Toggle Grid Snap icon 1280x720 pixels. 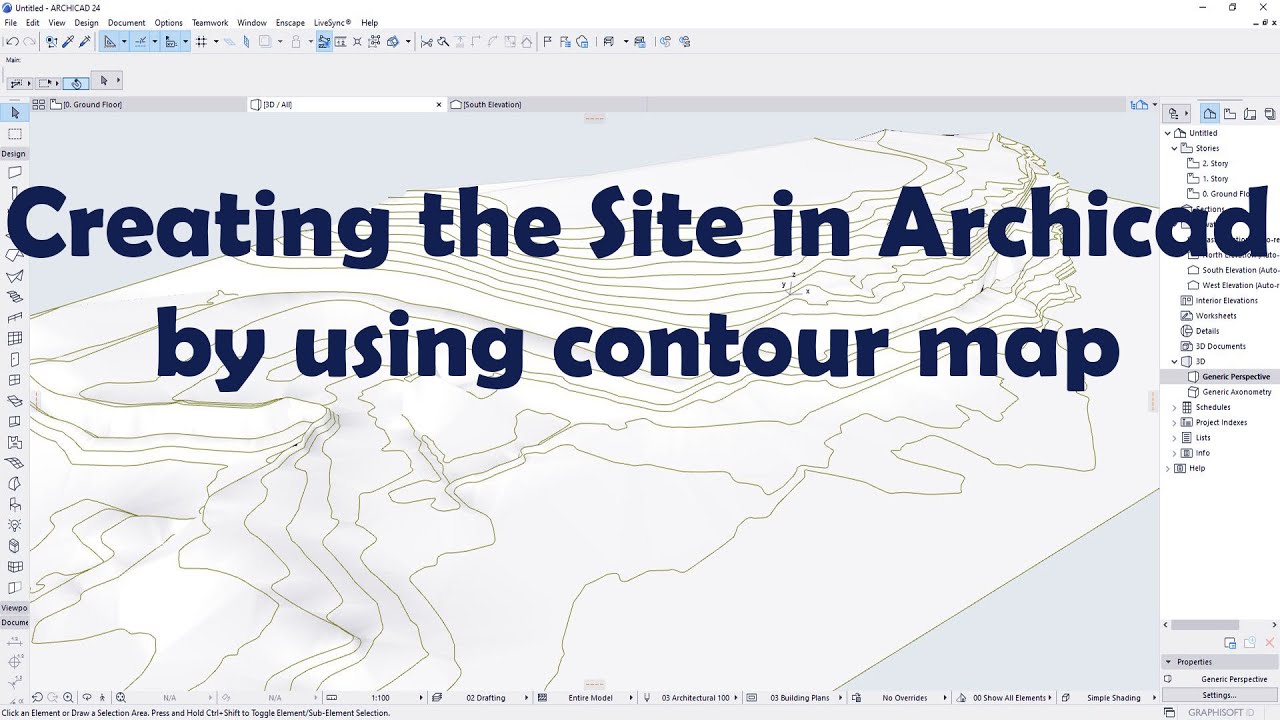201,42
